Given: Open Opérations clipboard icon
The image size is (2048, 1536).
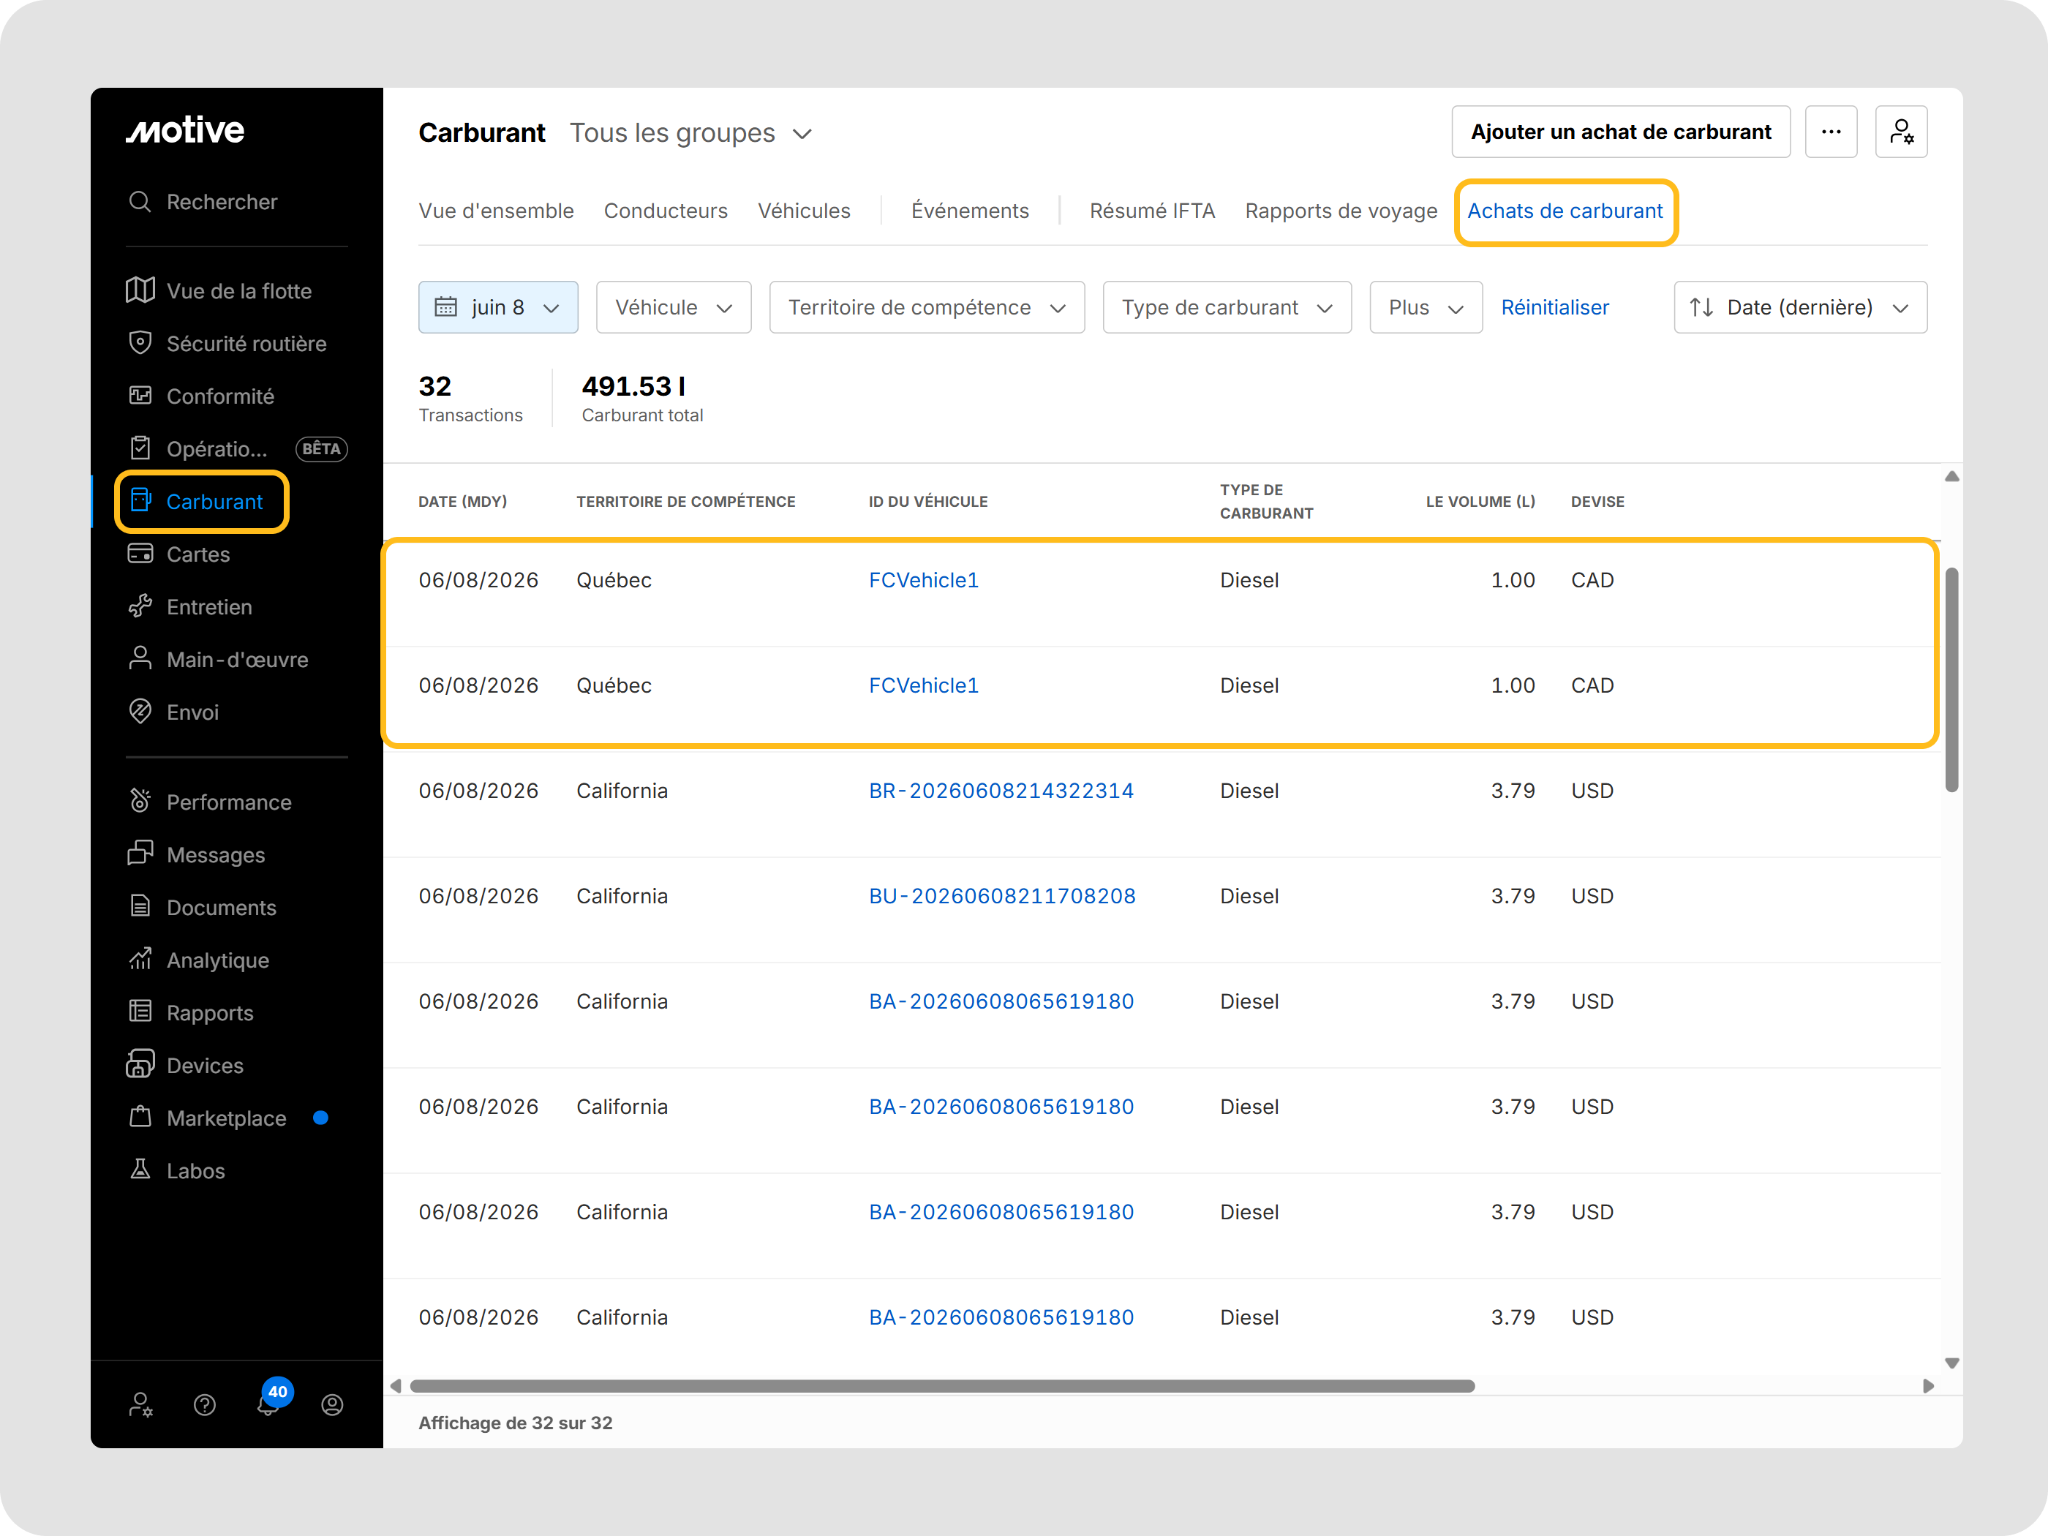Looking at the screenshot, I should point(140,448).
